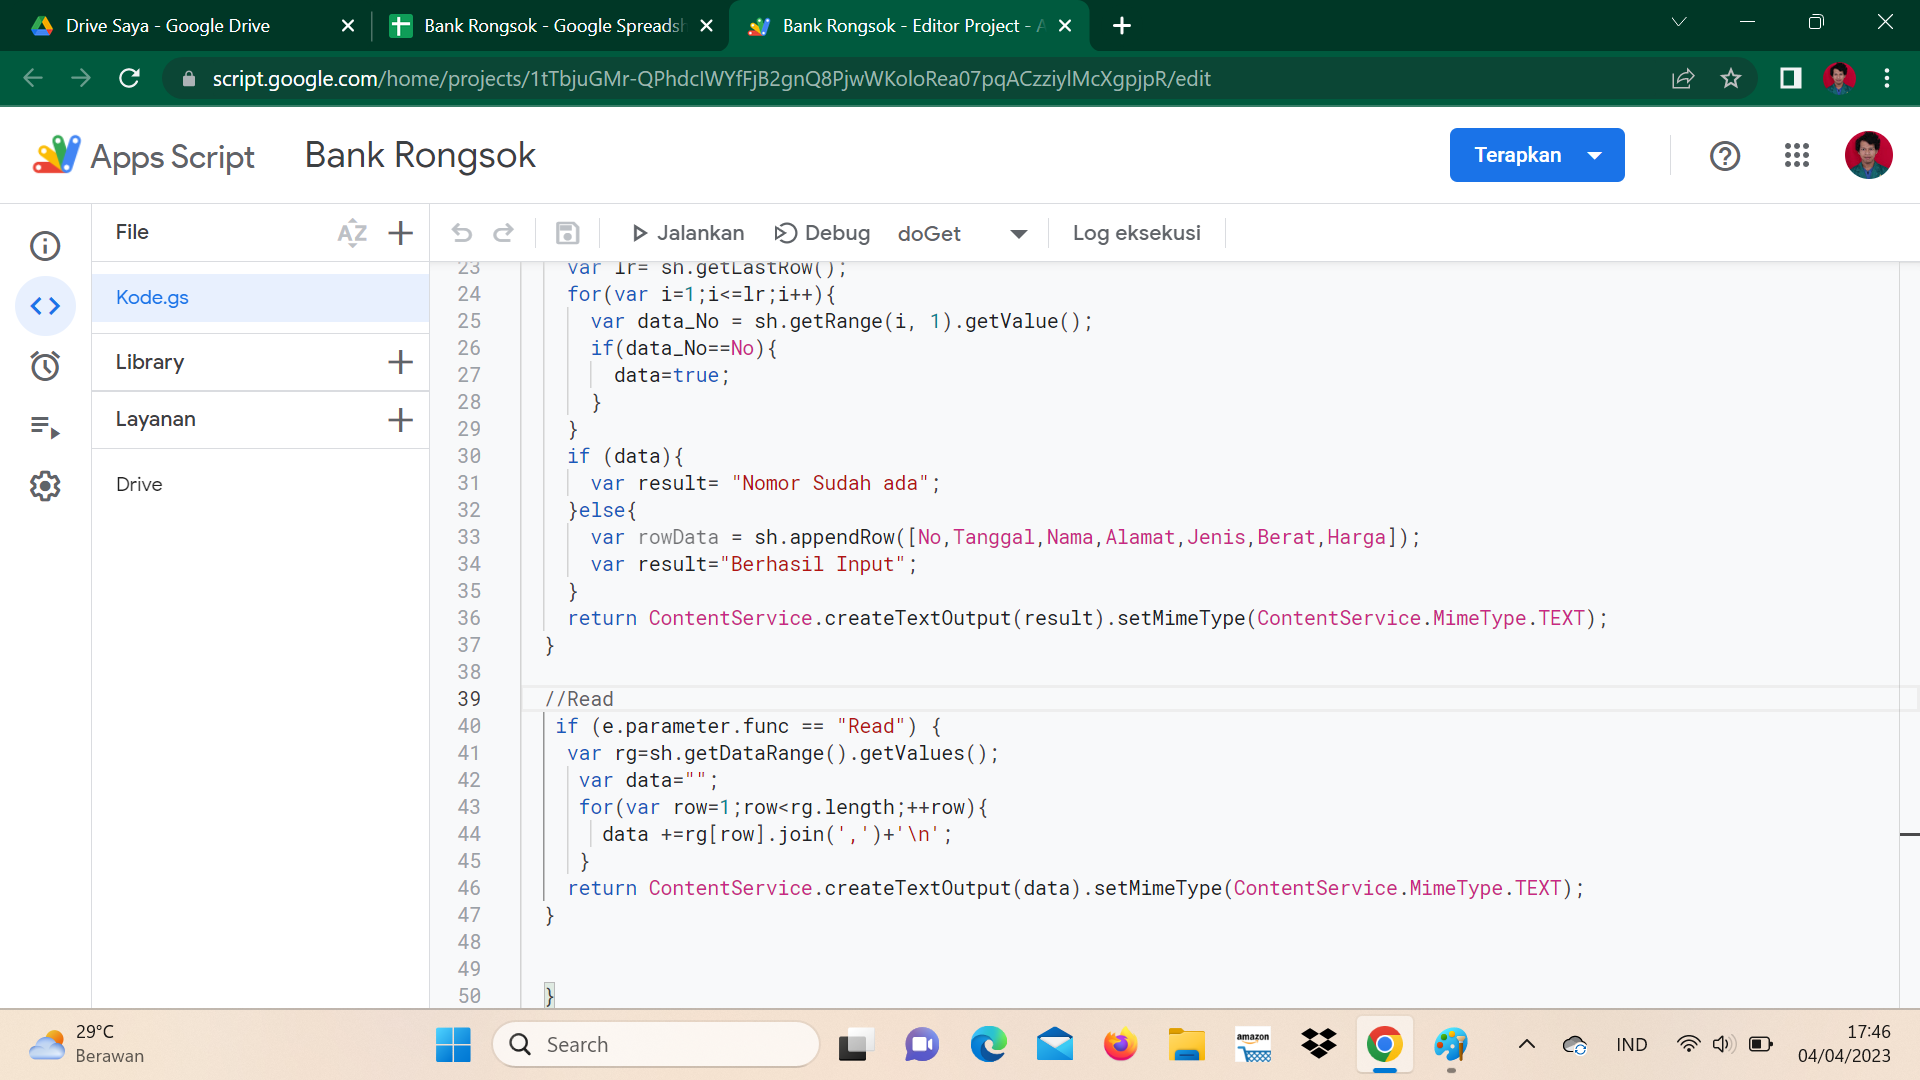
Task: Open the Executions list icon
Action: pyautogui.click(x=45, y=427)
